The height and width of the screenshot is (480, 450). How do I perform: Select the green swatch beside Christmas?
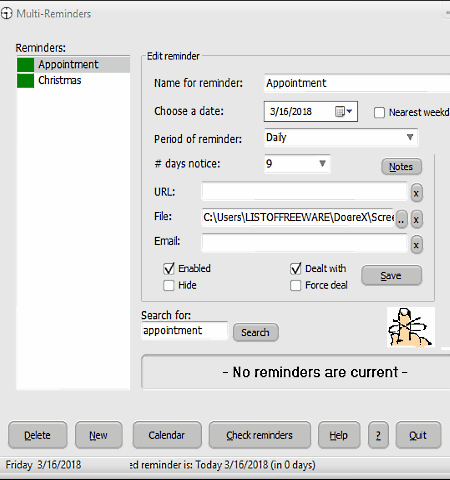pyautogui.click(x=25, y=81)
